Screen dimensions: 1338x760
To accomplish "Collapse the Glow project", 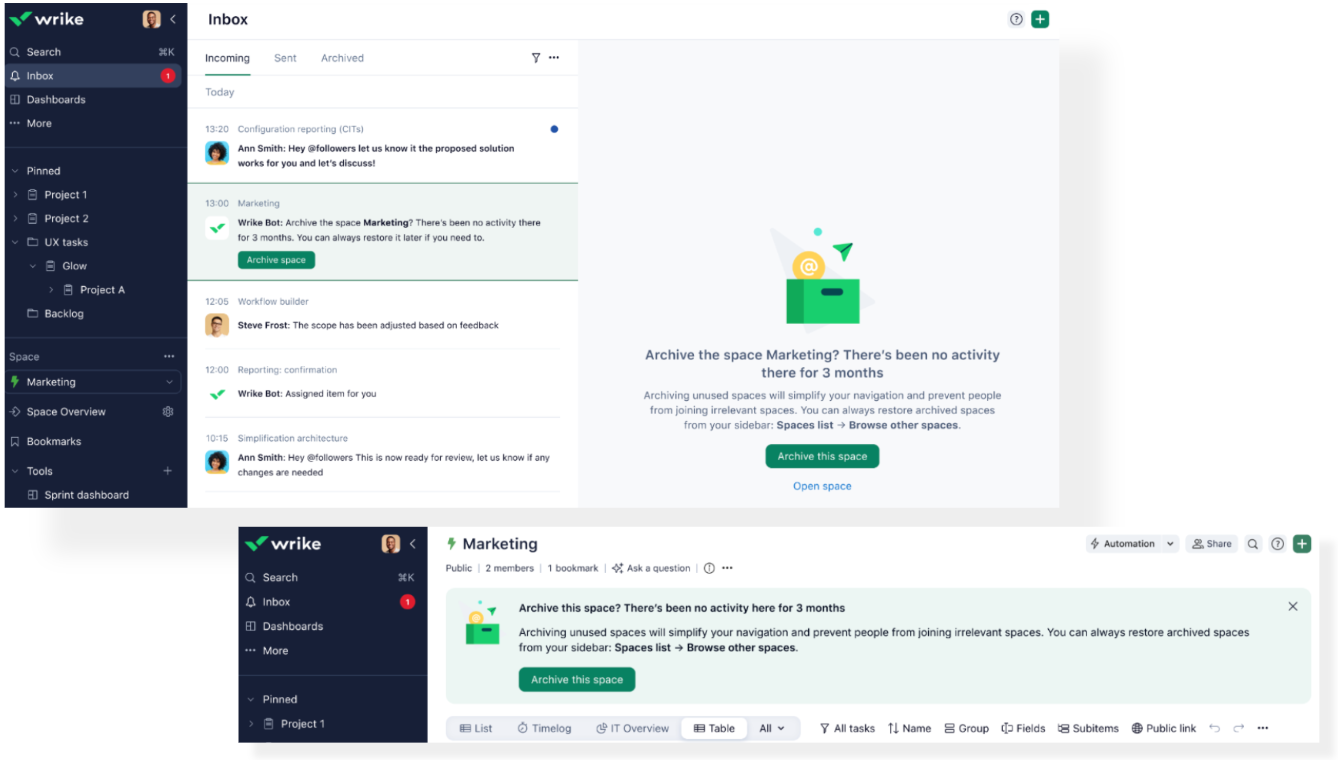I will pyautogui.click(x=33, y=267).
